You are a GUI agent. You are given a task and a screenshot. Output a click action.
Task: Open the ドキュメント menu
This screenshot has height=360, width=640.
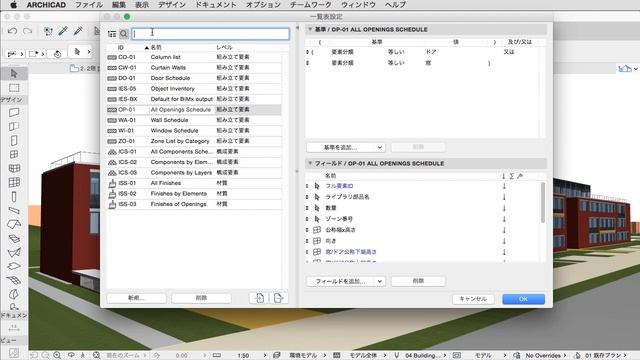[x=216, y=5]
